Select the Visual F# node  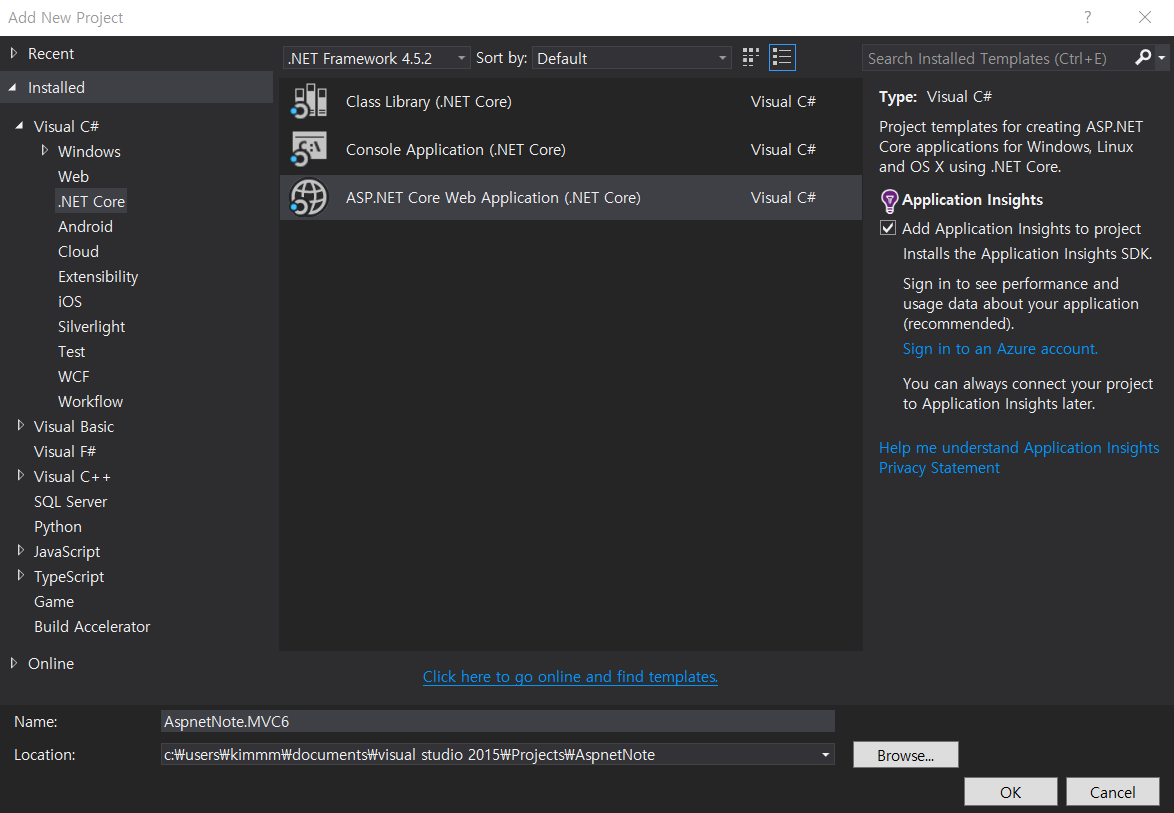pyautogui.click(x=64, y=452)
